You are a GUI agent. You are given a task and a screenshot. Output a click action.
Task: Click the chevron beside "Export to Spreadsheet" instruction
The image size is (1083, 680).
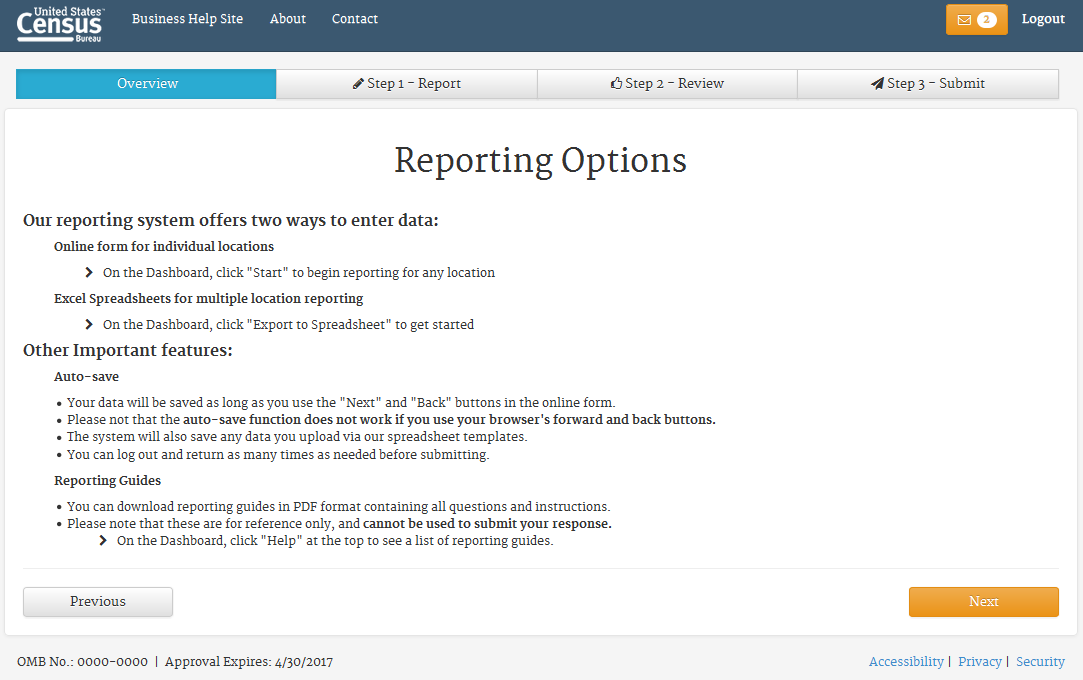[90, 324]
